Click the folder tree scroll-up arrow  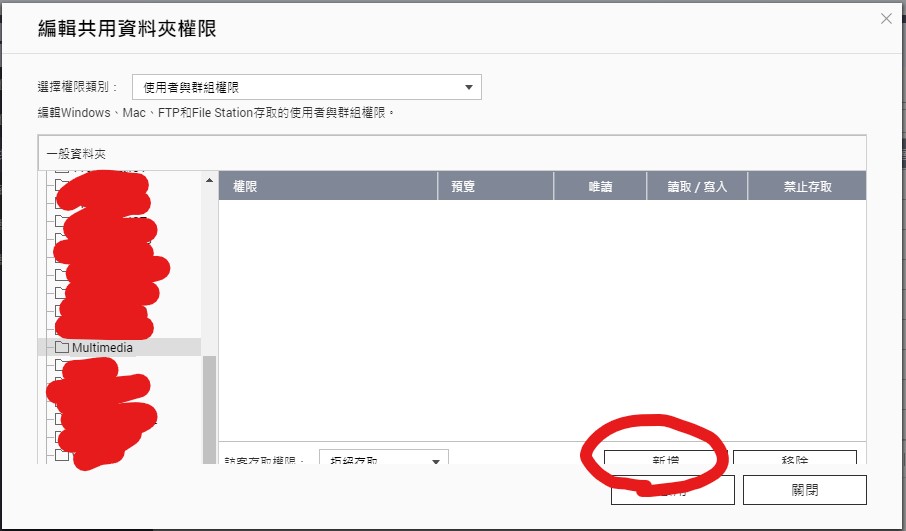(209, 180)
